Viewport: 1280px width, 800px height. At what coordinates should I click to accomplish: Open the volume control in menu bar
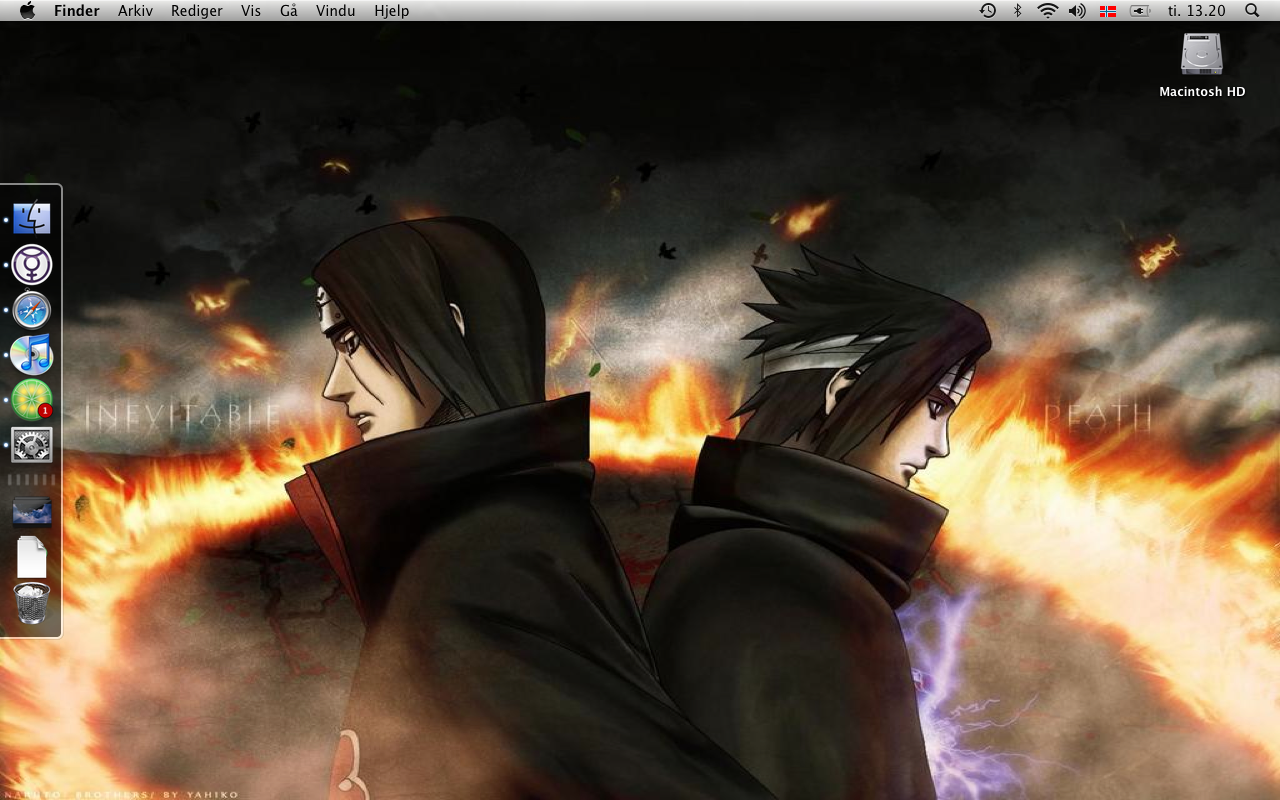(x=1077, y=10)
